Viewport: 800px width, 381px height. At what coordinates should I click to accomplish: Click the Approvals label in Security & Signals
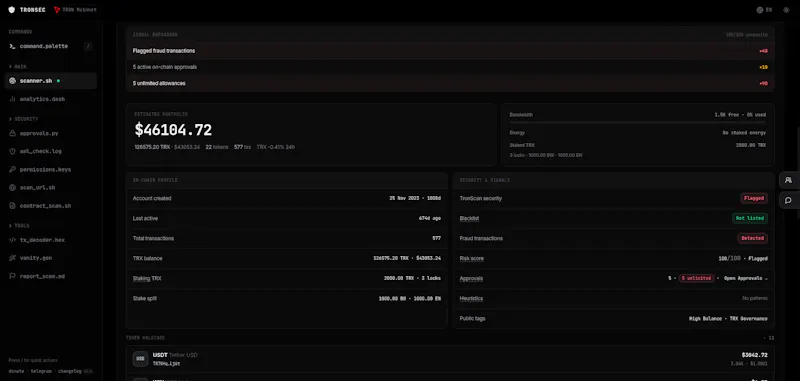click(x=471, y=278)
